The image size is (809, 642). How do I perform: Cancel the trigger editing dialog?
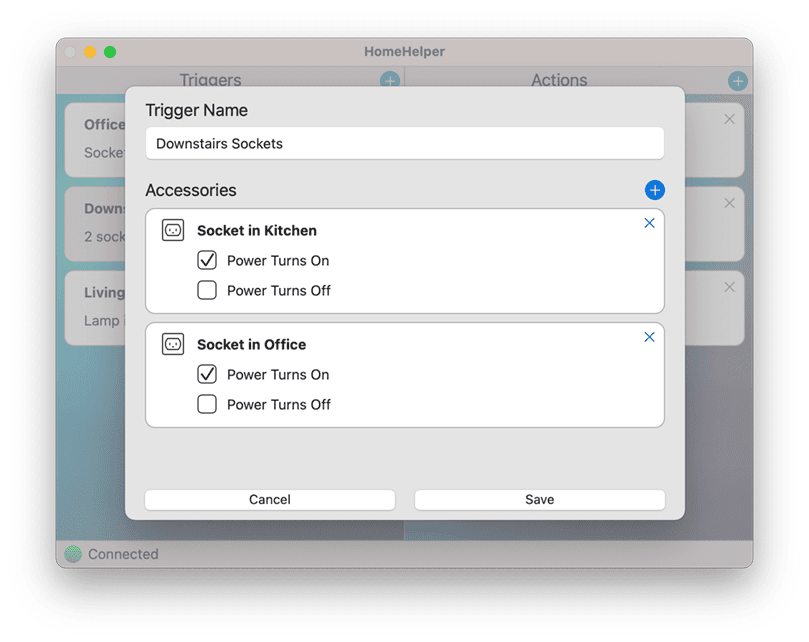click(269, 499)
